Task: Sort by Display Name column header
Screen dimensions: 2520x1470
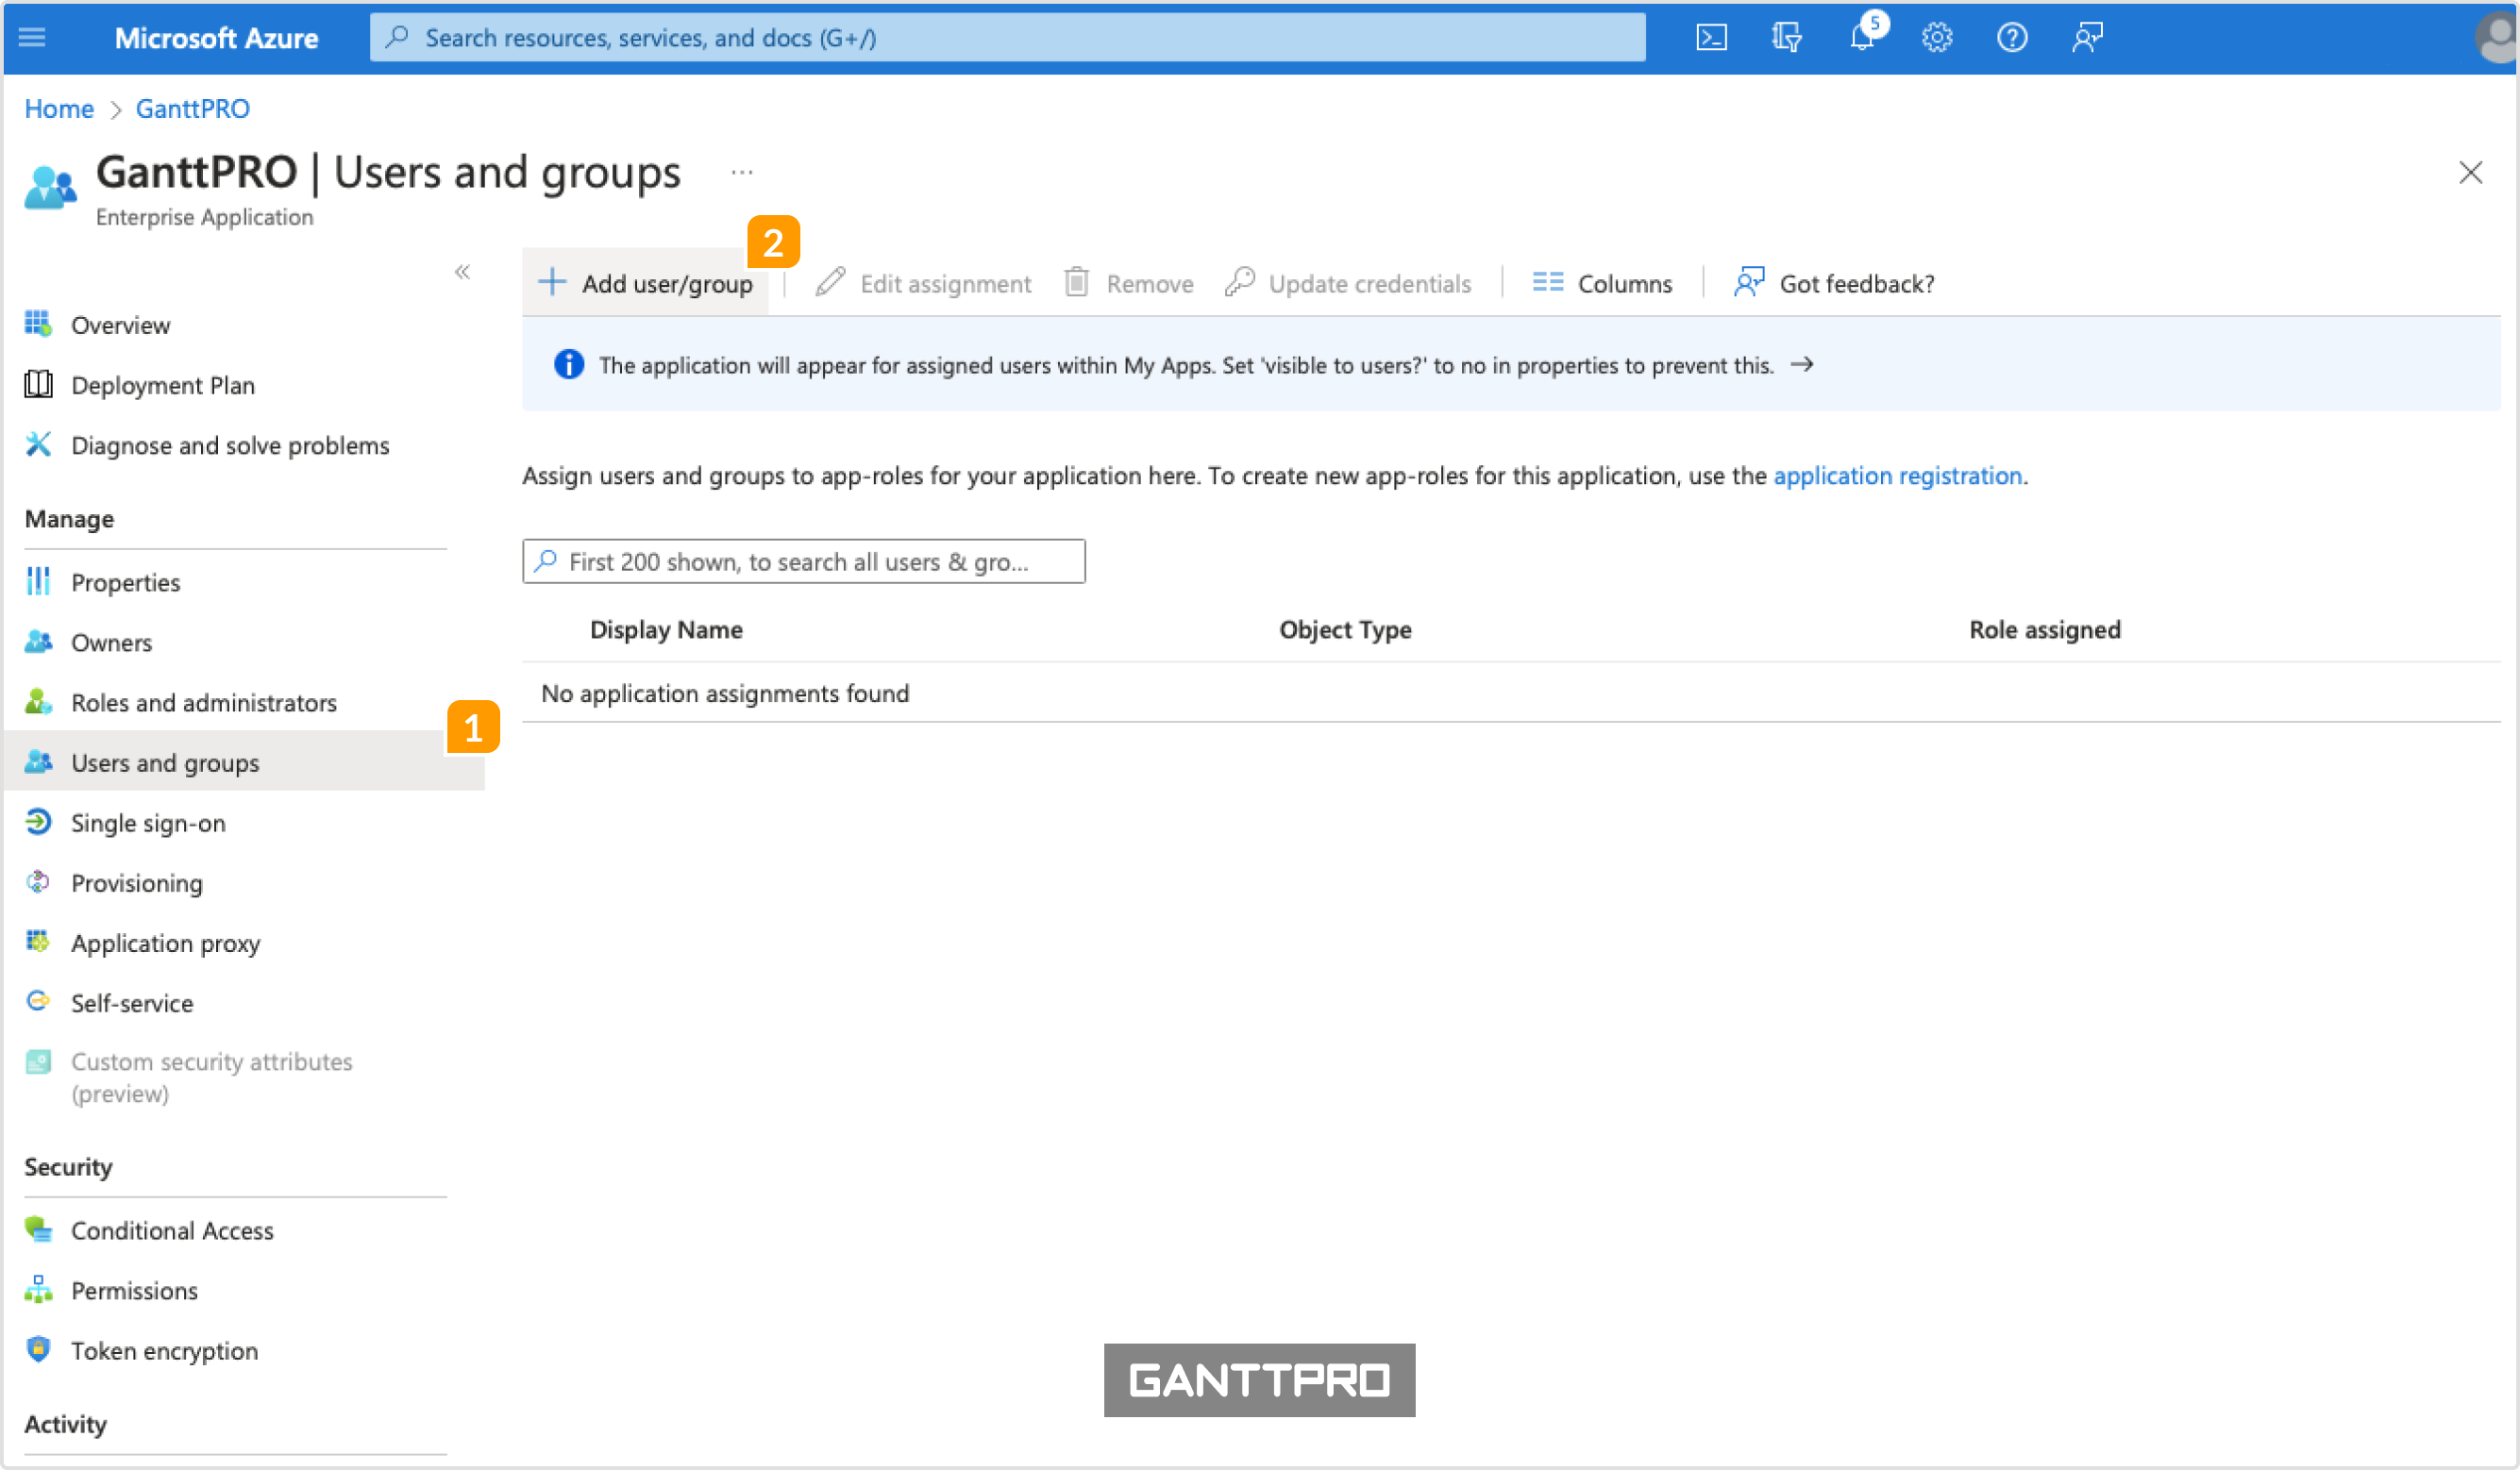Action: click(666, 629)
